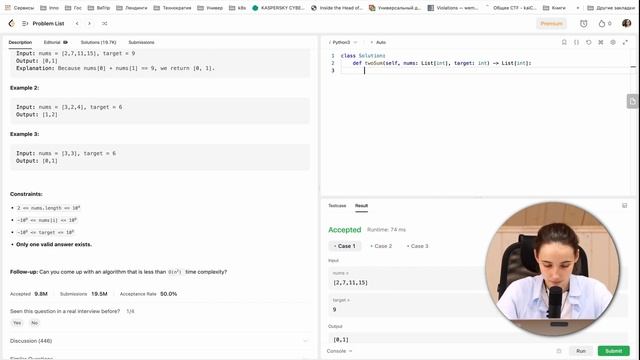Open the Python3 language dropdown

pyautogui.click(x=343, y=42)
